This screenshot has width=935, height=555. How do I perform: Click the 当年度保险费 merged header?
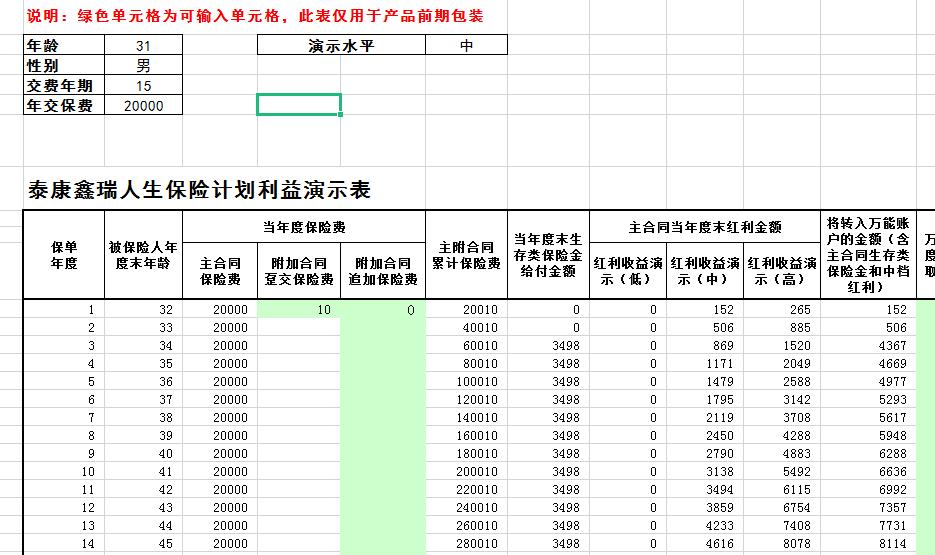pos(304,227)
